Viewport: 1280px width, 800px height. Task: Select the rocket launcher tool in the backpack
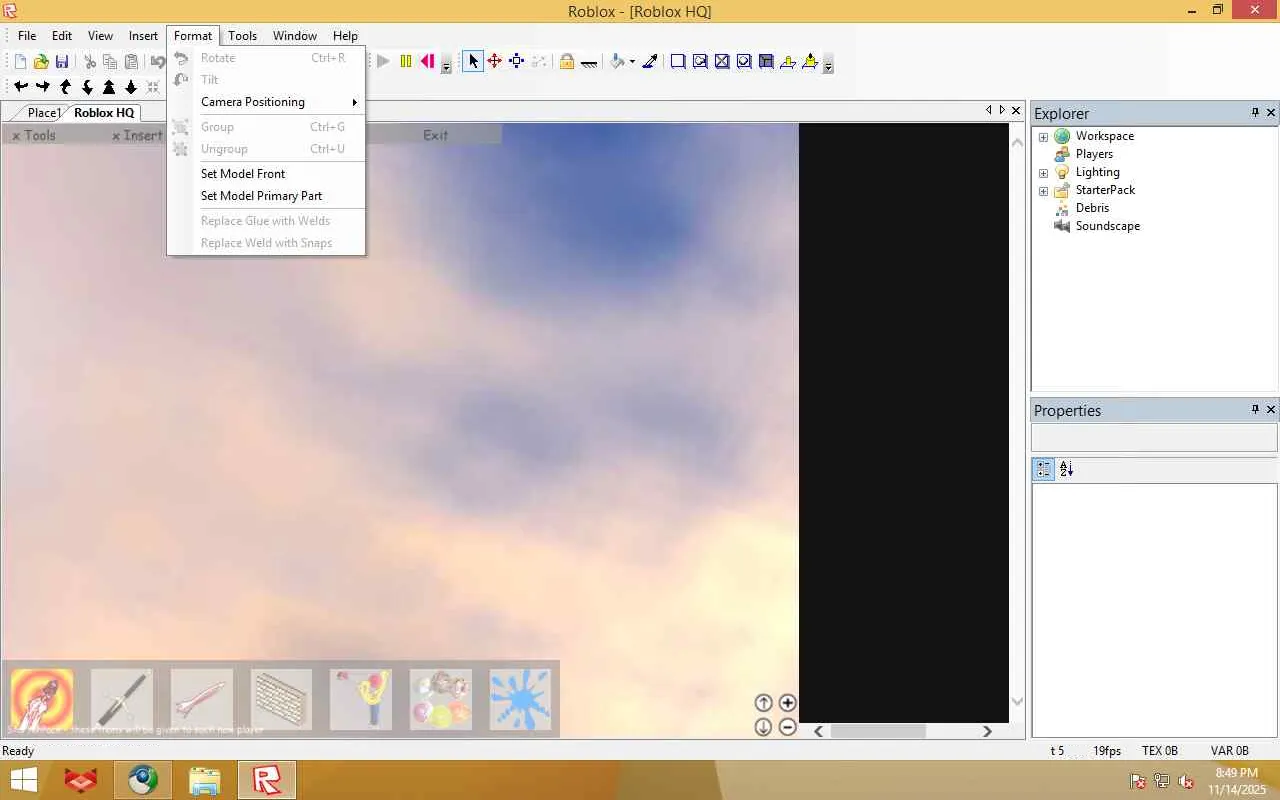point(41,699)
